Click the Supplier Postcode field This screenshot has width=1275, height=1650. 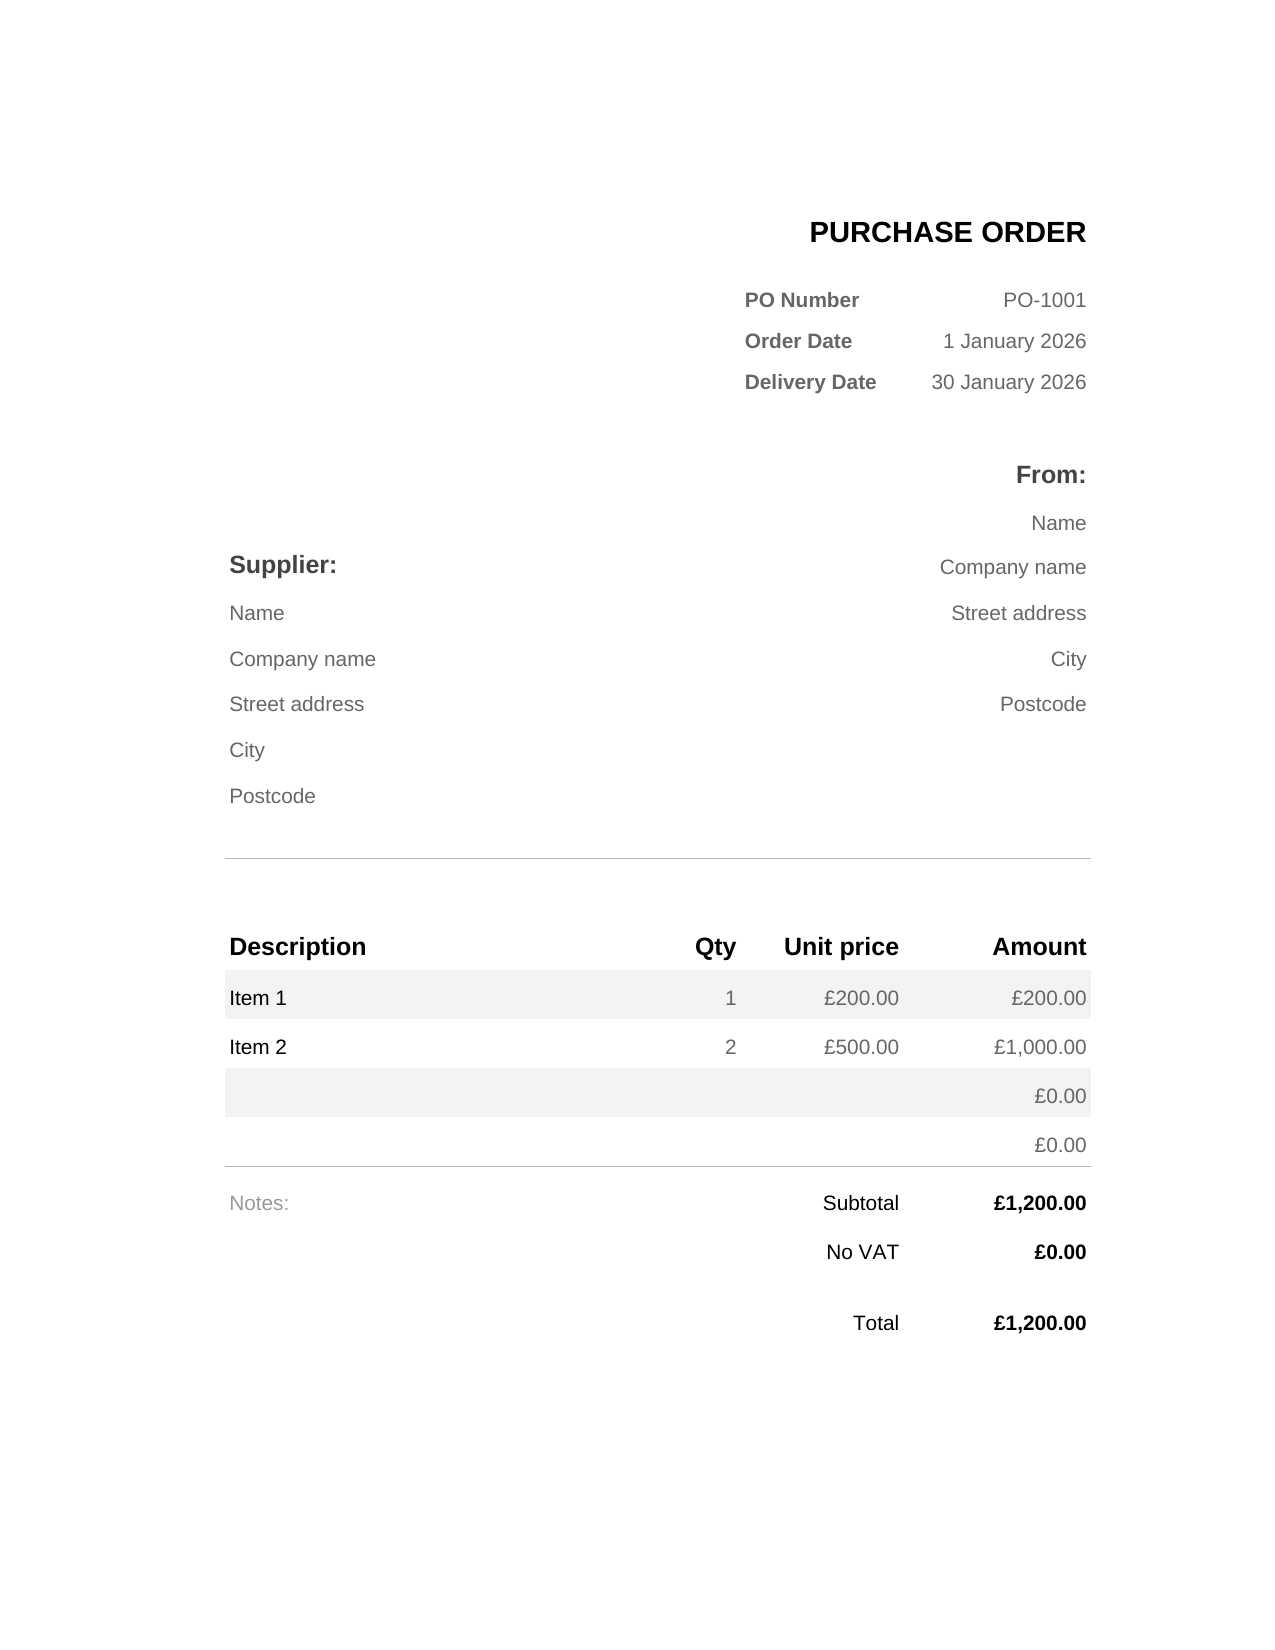(272, 796)
